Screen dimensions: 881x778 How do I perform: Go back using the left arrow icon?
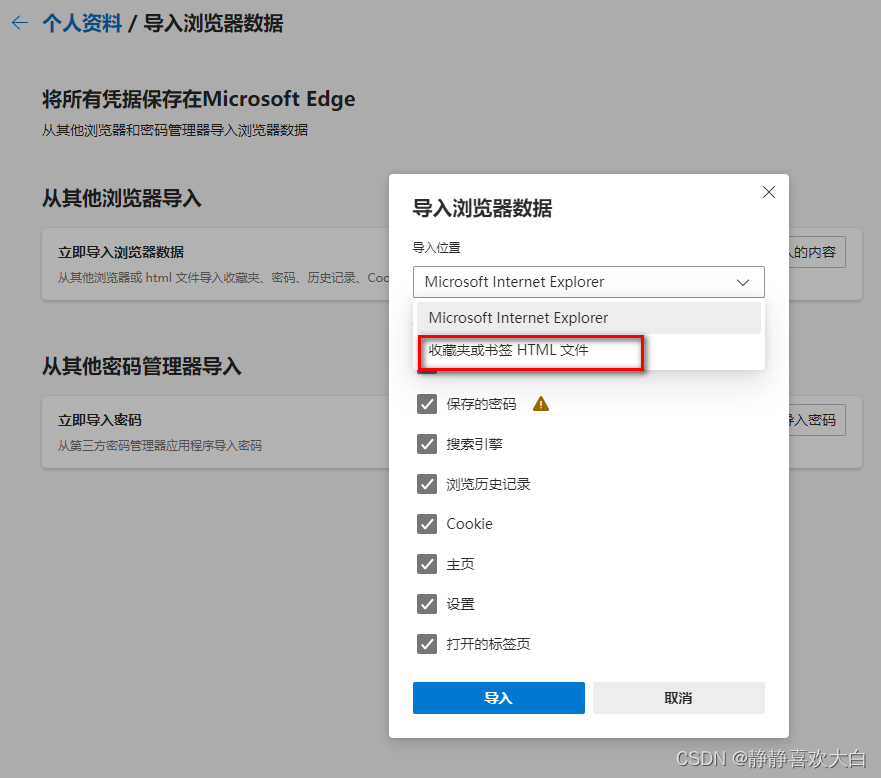tap(20, 23)
